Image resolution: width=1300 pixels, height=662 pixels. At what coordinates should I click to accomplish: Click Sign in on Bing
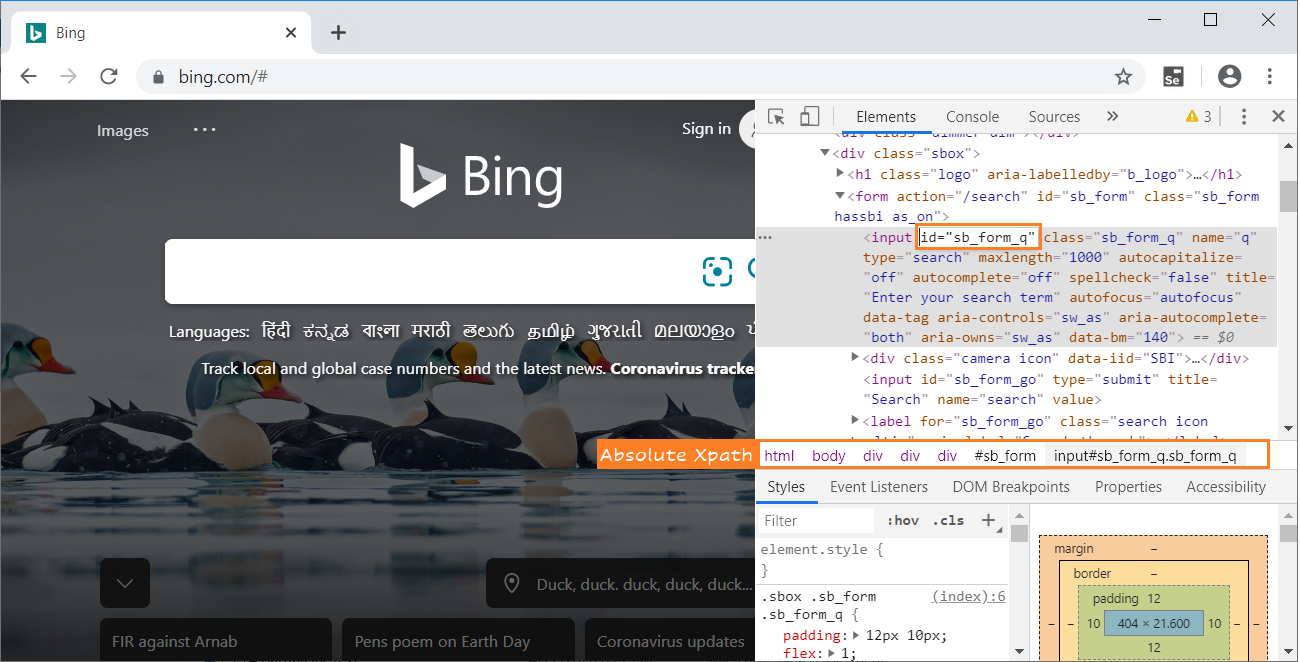[x=706, y=129]
